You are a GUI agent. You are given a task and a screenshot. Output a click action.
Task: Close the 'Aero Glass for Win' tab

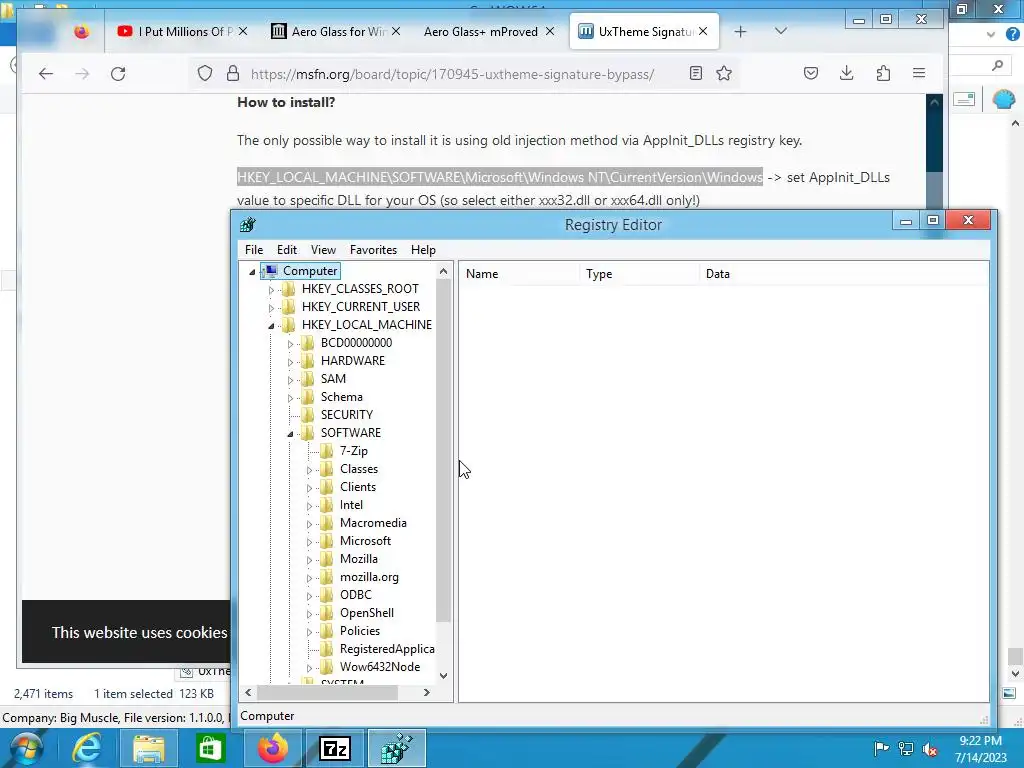396,31
